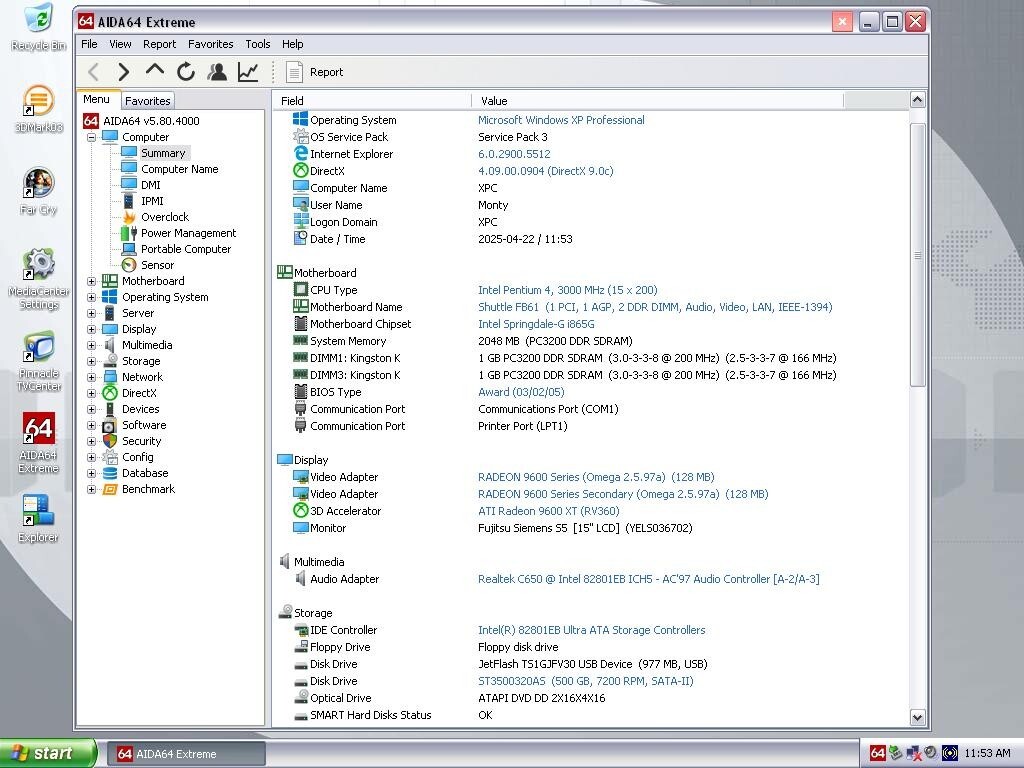Viewport: 1024px width, 768px height.
Task: Open the line graph toolbar icon
Action: pyautogui.click(x=248, y=72)
